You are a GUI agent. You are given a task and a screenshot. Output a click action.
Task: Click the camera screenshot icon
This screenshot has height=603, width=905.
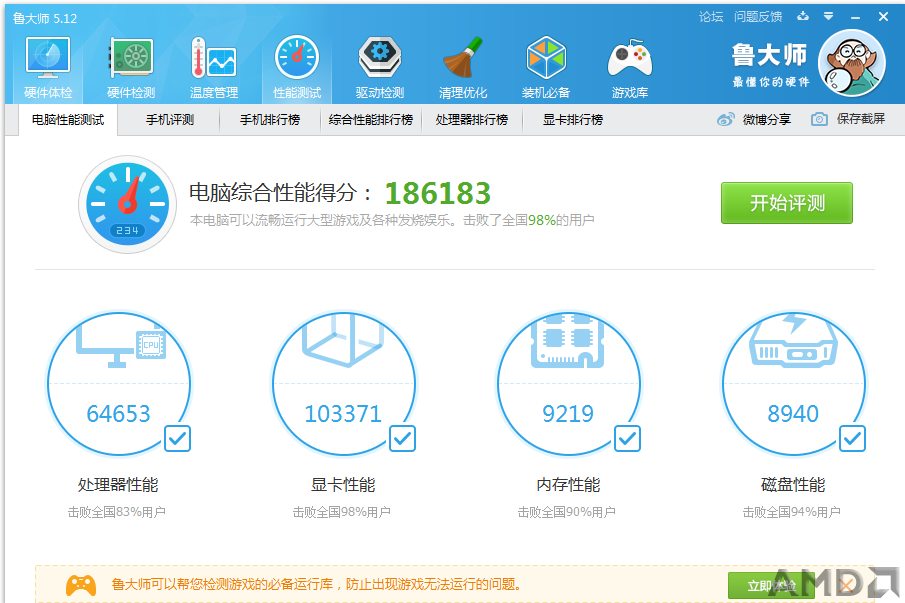pyautogui.click(x=819, y=119)
